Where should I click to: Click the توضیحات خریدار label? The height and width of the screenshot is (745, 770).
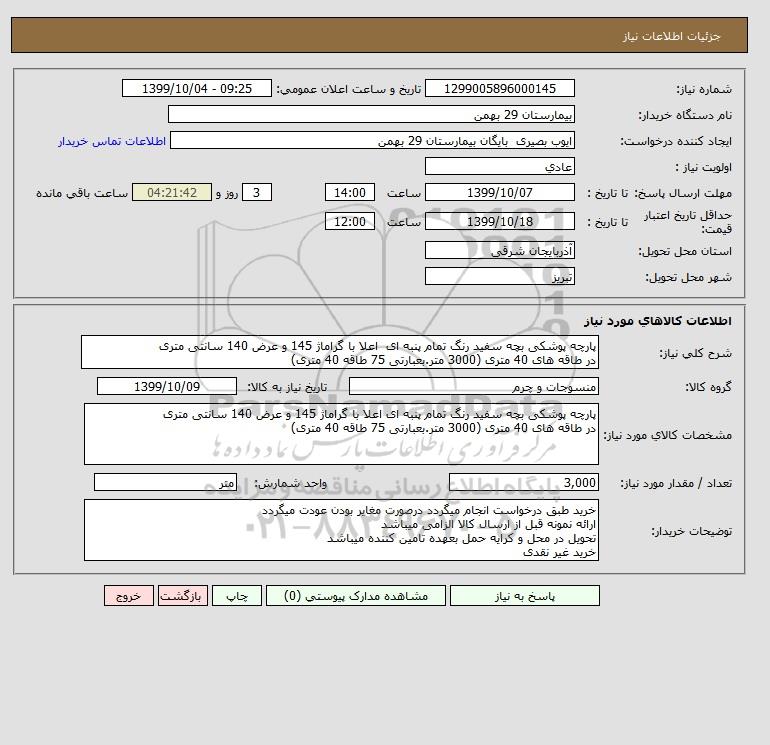coord(691,531)
